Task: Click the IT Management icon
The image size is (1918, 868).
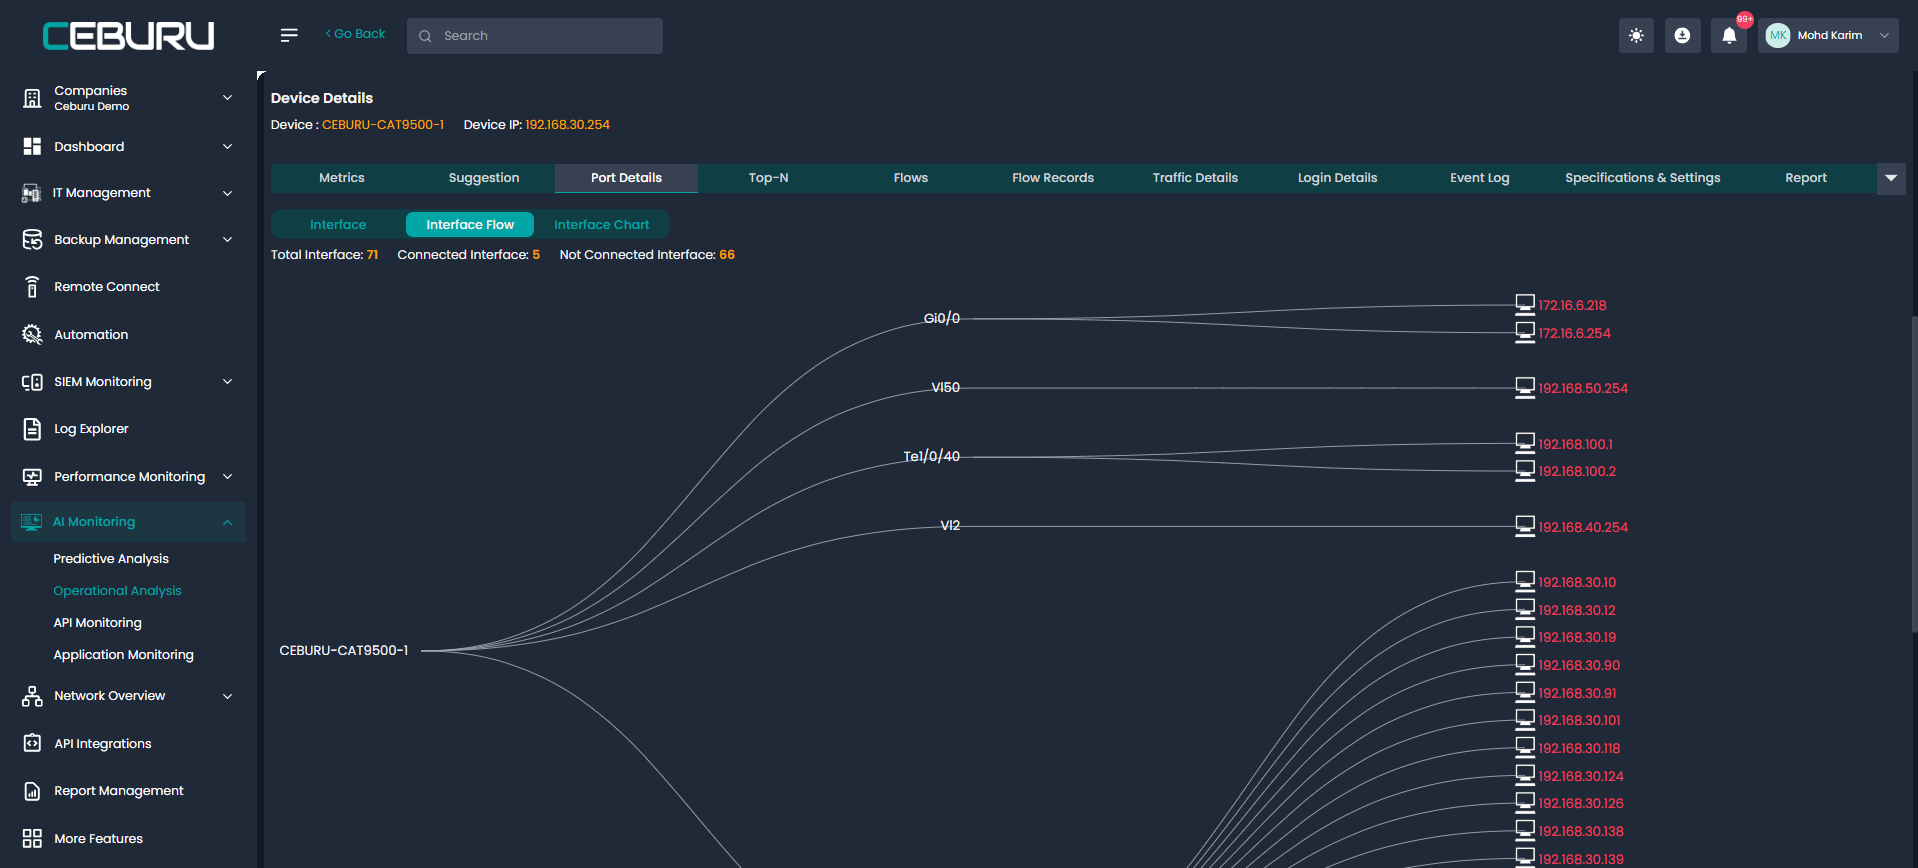Action: pos(31,193)
